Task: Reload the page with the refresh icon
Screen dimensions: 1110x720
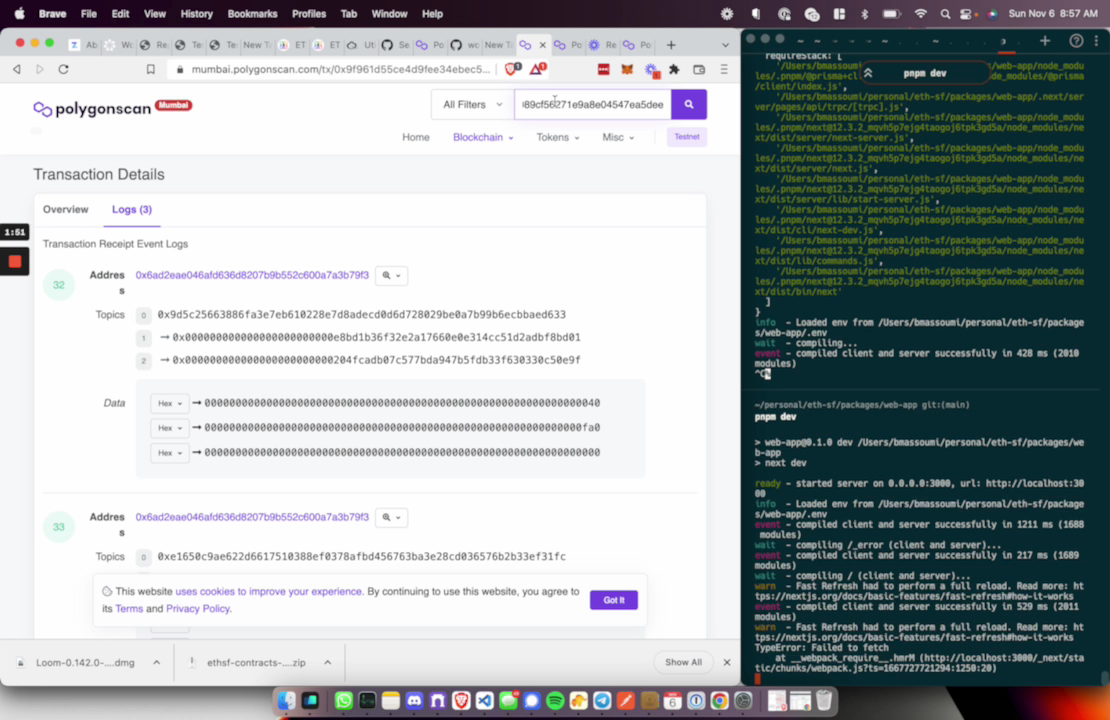Action: (63, 69)
